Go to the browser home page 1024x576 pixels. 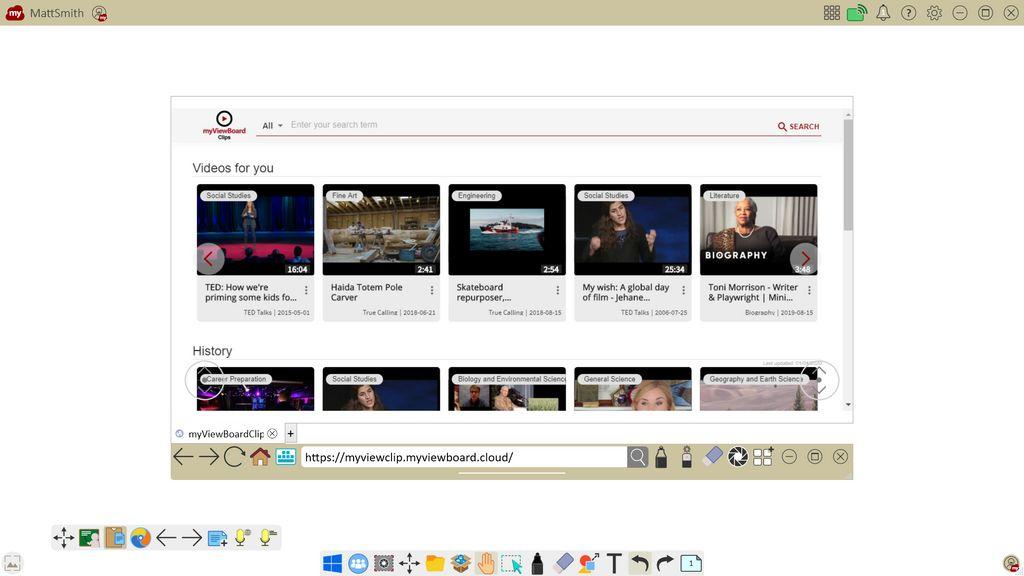tap(259, 456)
